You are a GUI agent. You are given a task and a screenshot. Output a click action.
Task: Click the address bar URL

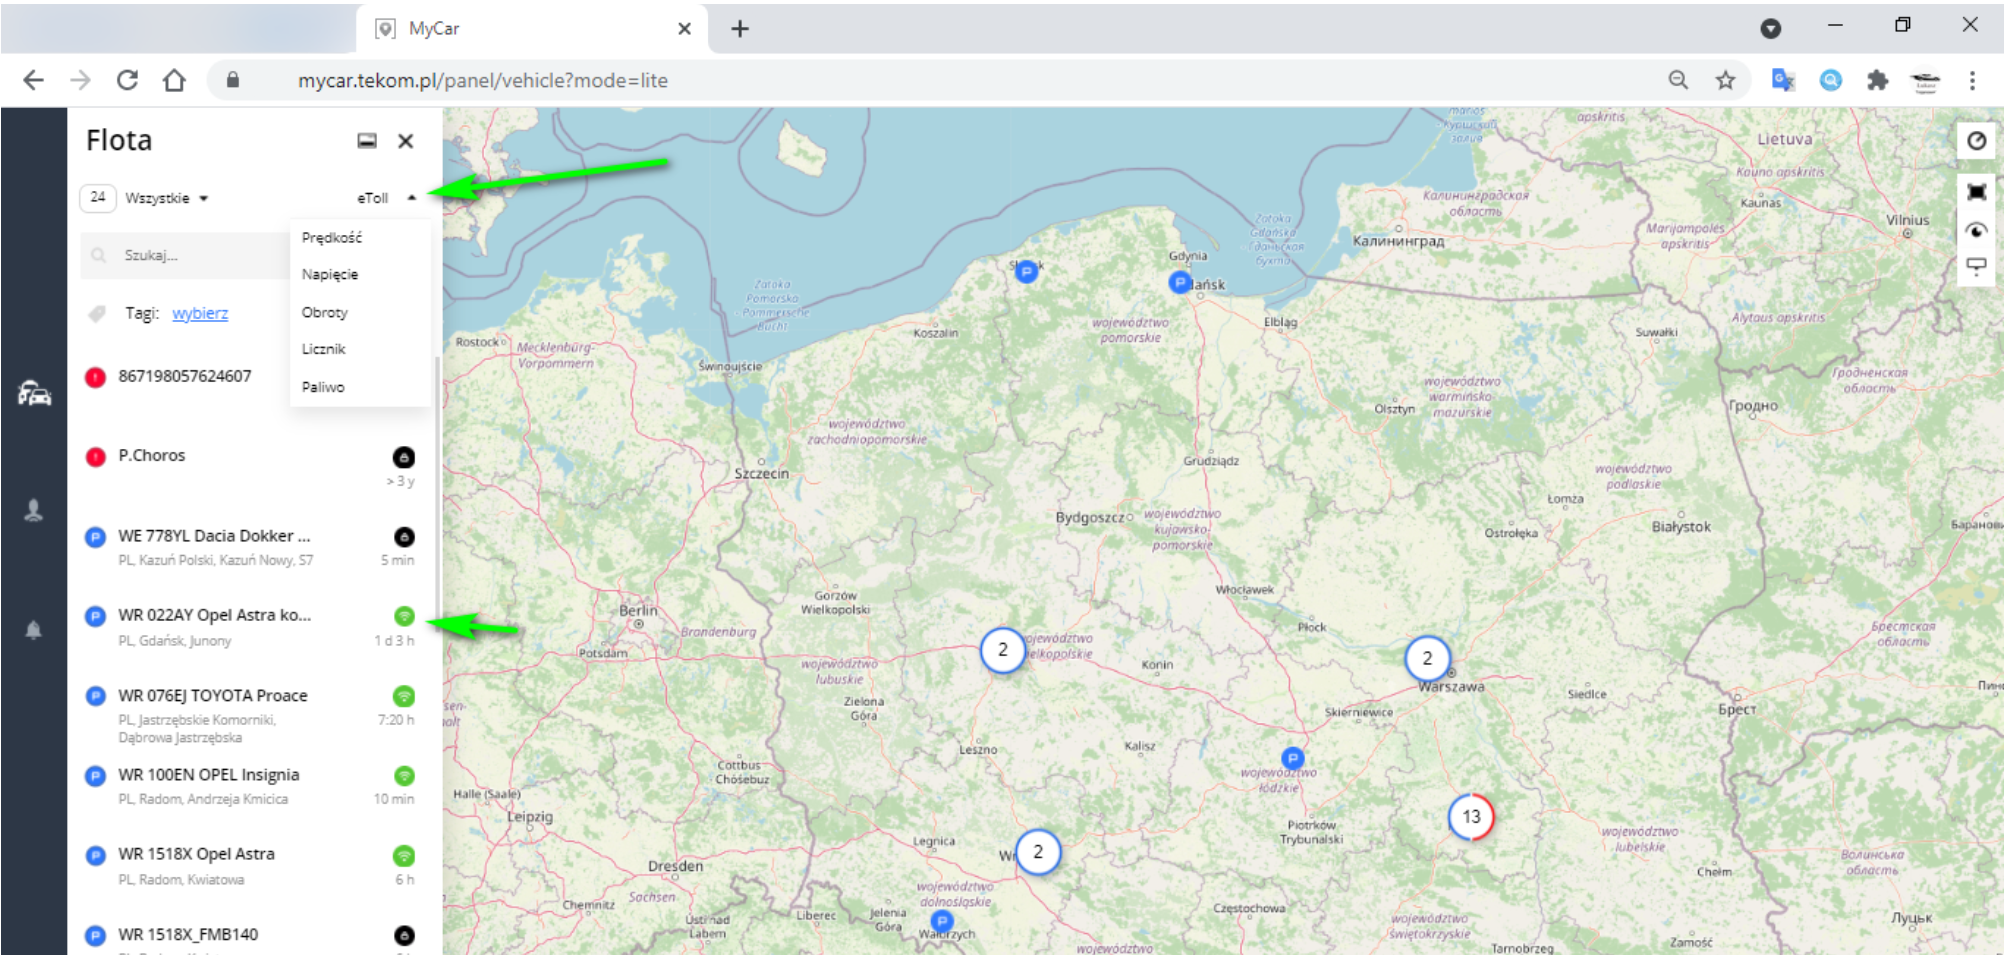click(x=483, y=80)
